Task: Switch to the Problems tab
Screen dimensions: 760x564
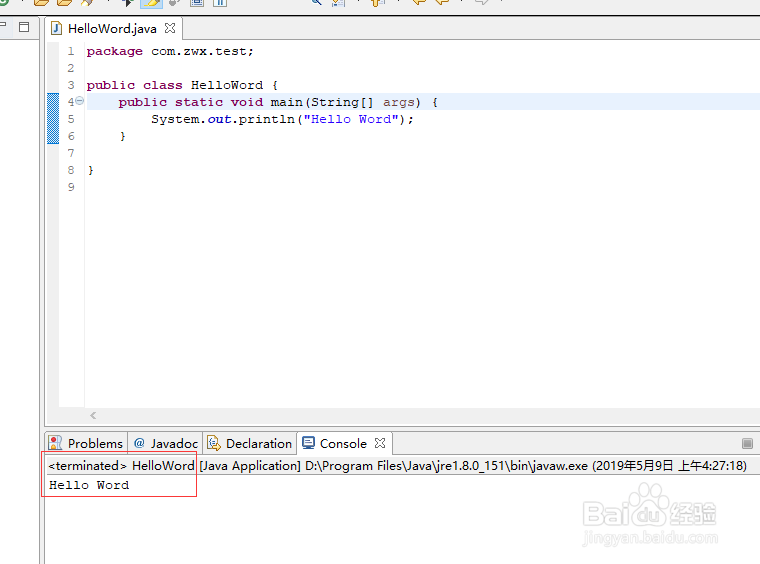Action: [x=86, y=443]
